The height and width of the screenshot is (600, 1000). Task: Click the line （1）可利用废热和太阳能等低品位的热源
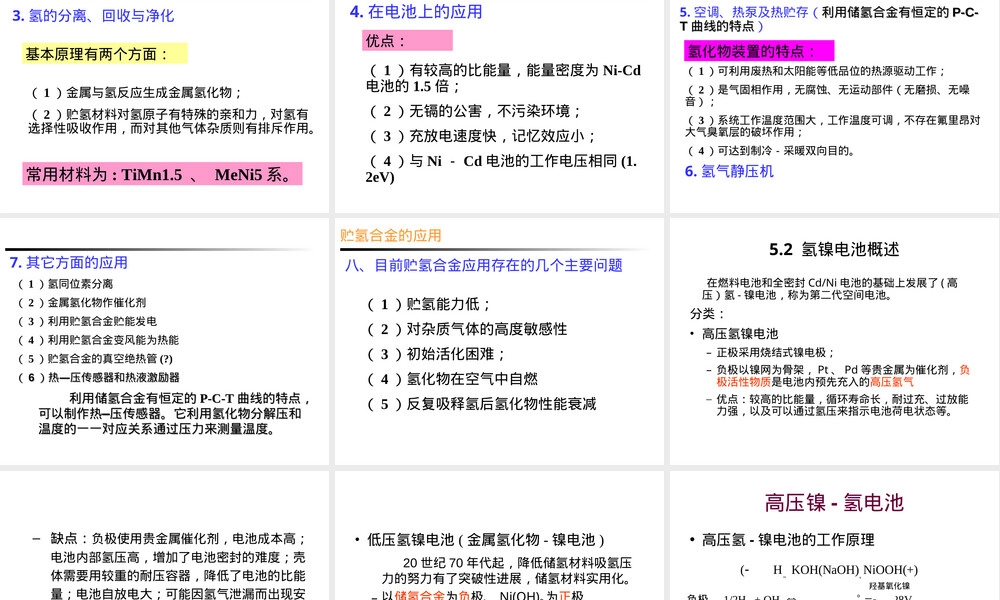pos(816,71)
